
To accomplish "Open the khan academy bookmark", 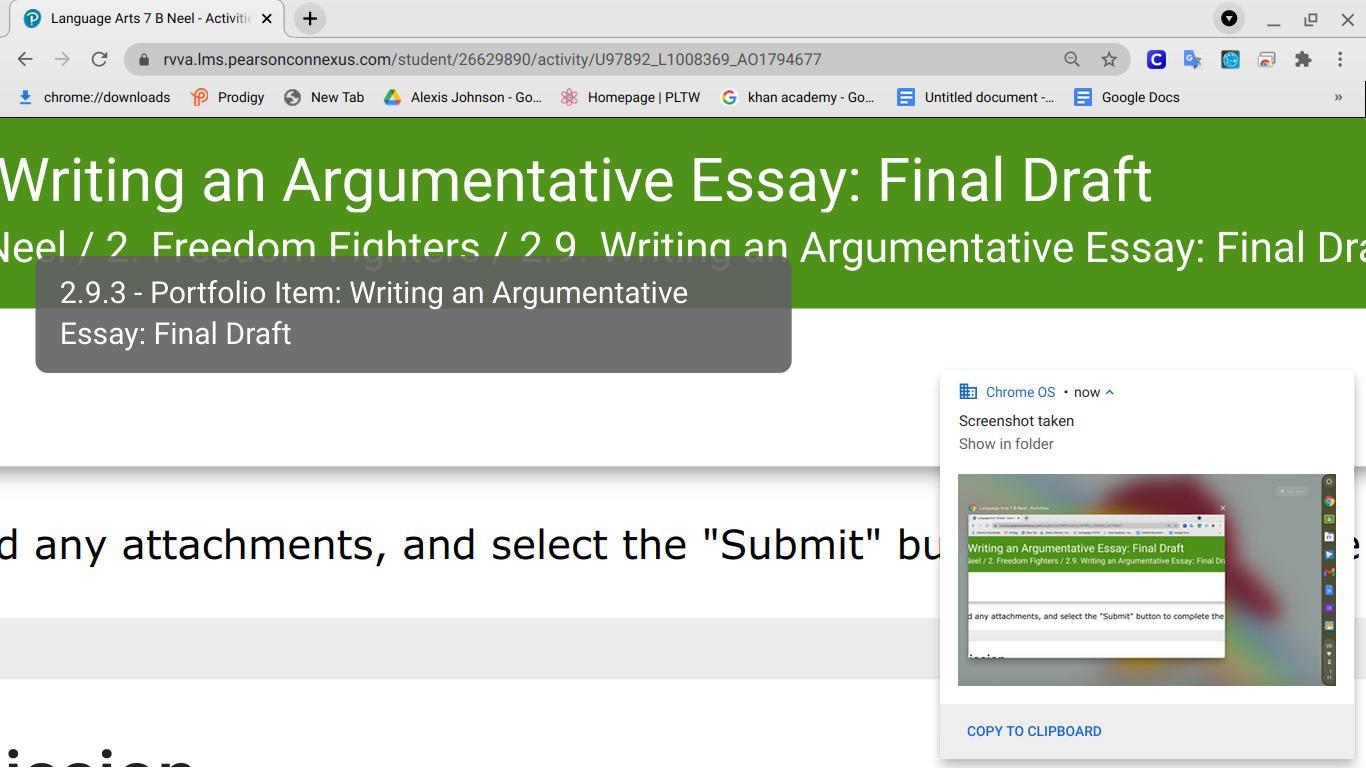I will pyautogui.click(x=798, y=97).
